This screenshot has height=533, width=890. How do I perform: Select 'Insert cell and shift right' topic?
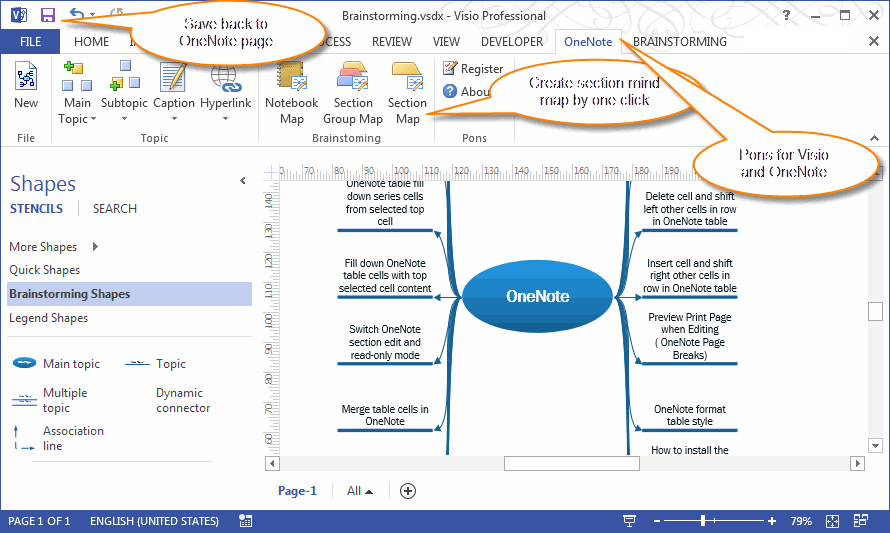690,276
